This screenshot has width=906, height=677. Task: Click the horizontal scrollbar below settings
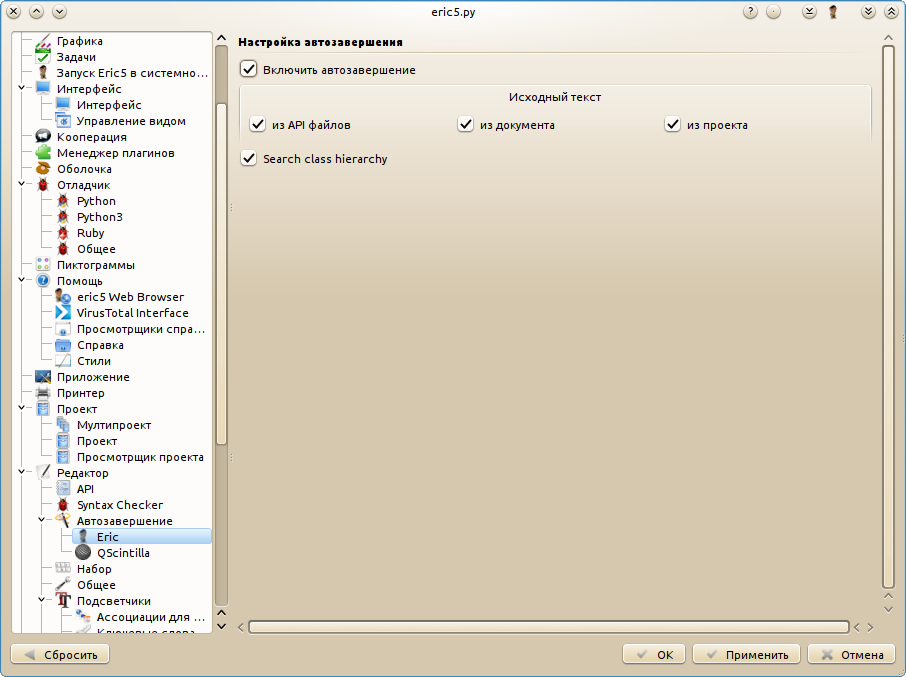(548, 627)
